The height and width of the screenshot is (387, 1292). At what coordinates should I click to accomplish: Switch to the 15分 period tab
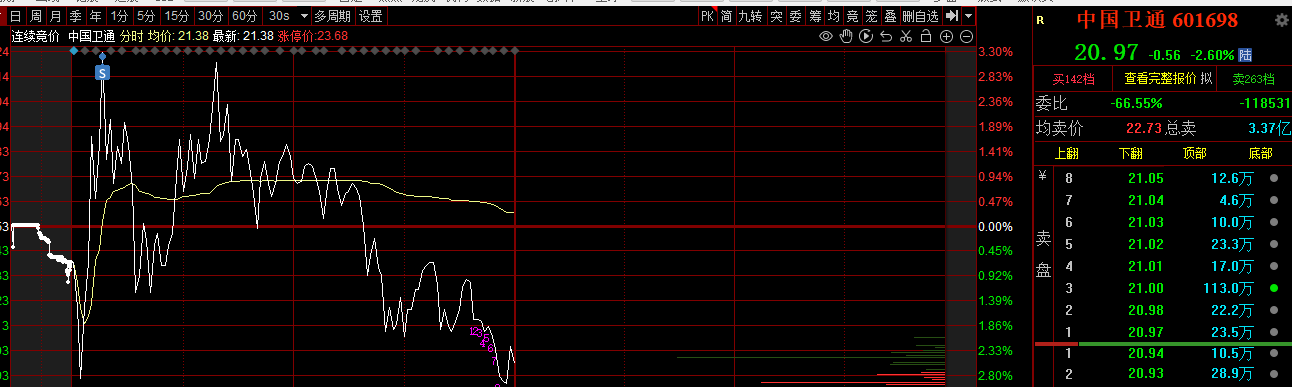(x=178, y=16)
